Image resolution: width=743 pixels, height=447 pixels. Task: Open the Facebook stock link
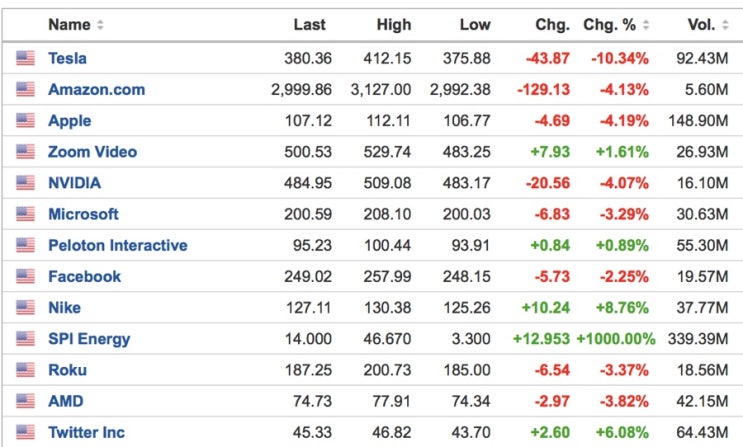[x=84, y=276]
